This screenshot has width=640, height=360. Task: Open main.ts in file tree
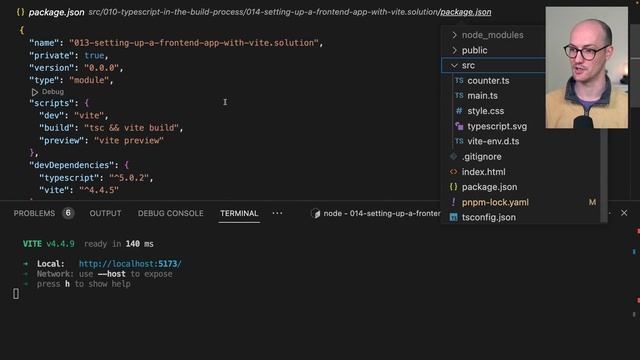click(x=482, y=96)
